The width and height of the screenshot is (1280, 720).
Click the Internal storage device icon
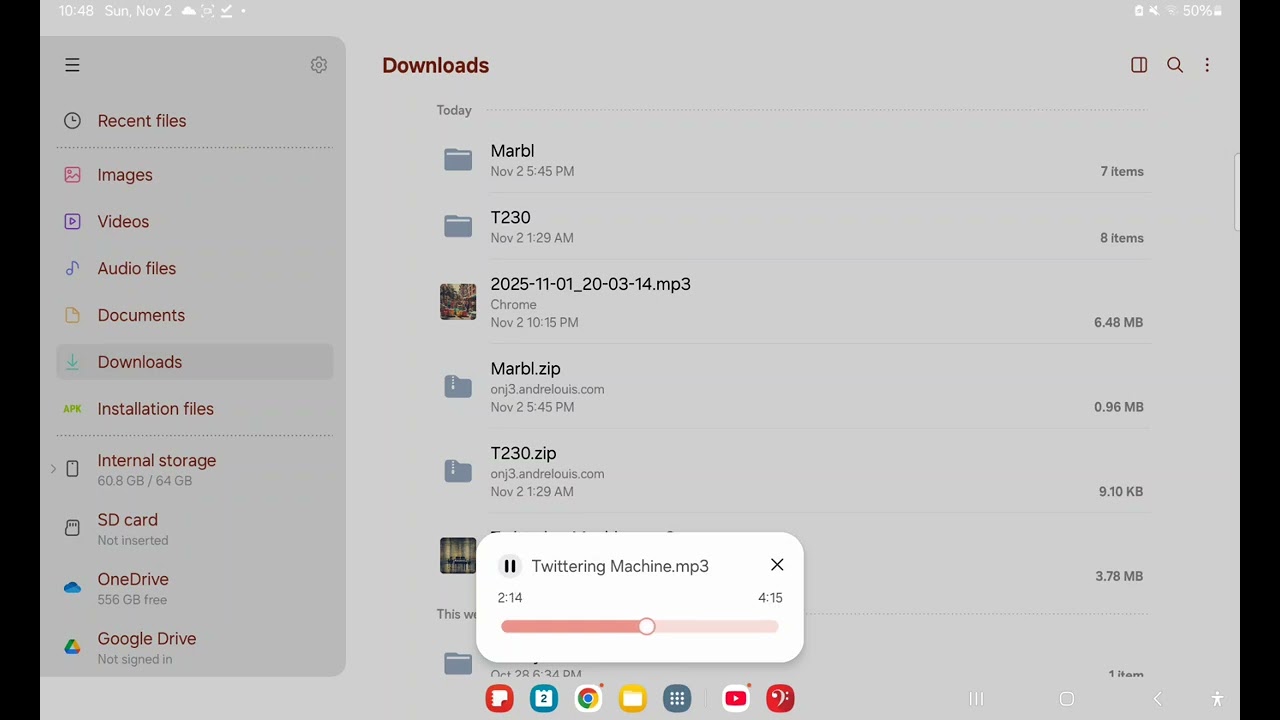click(72, 469)
